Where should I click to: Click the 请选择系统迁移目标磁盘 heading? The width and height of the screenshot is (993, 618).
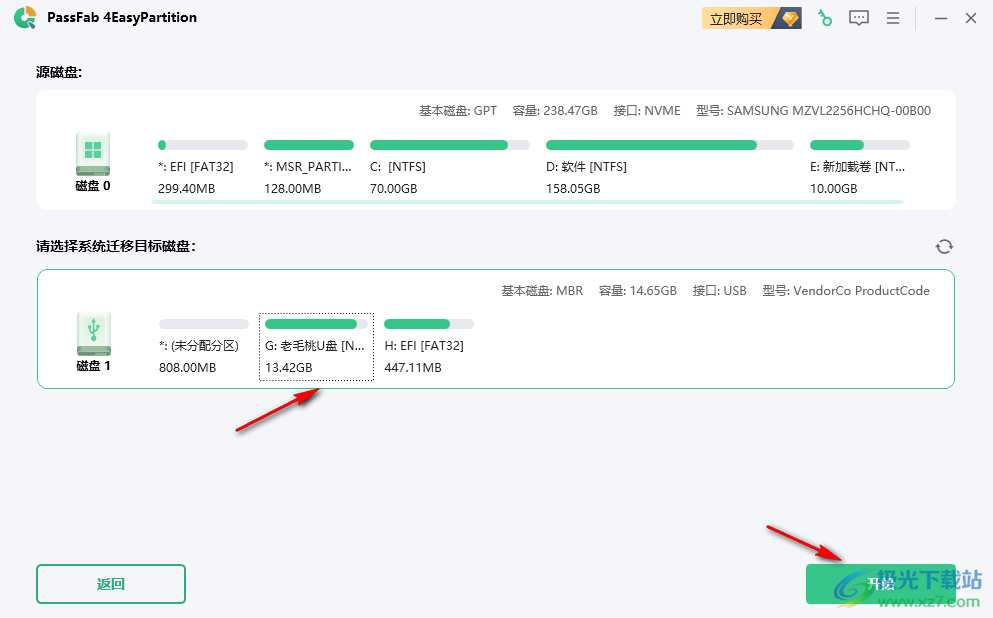(x=116, y=246)
